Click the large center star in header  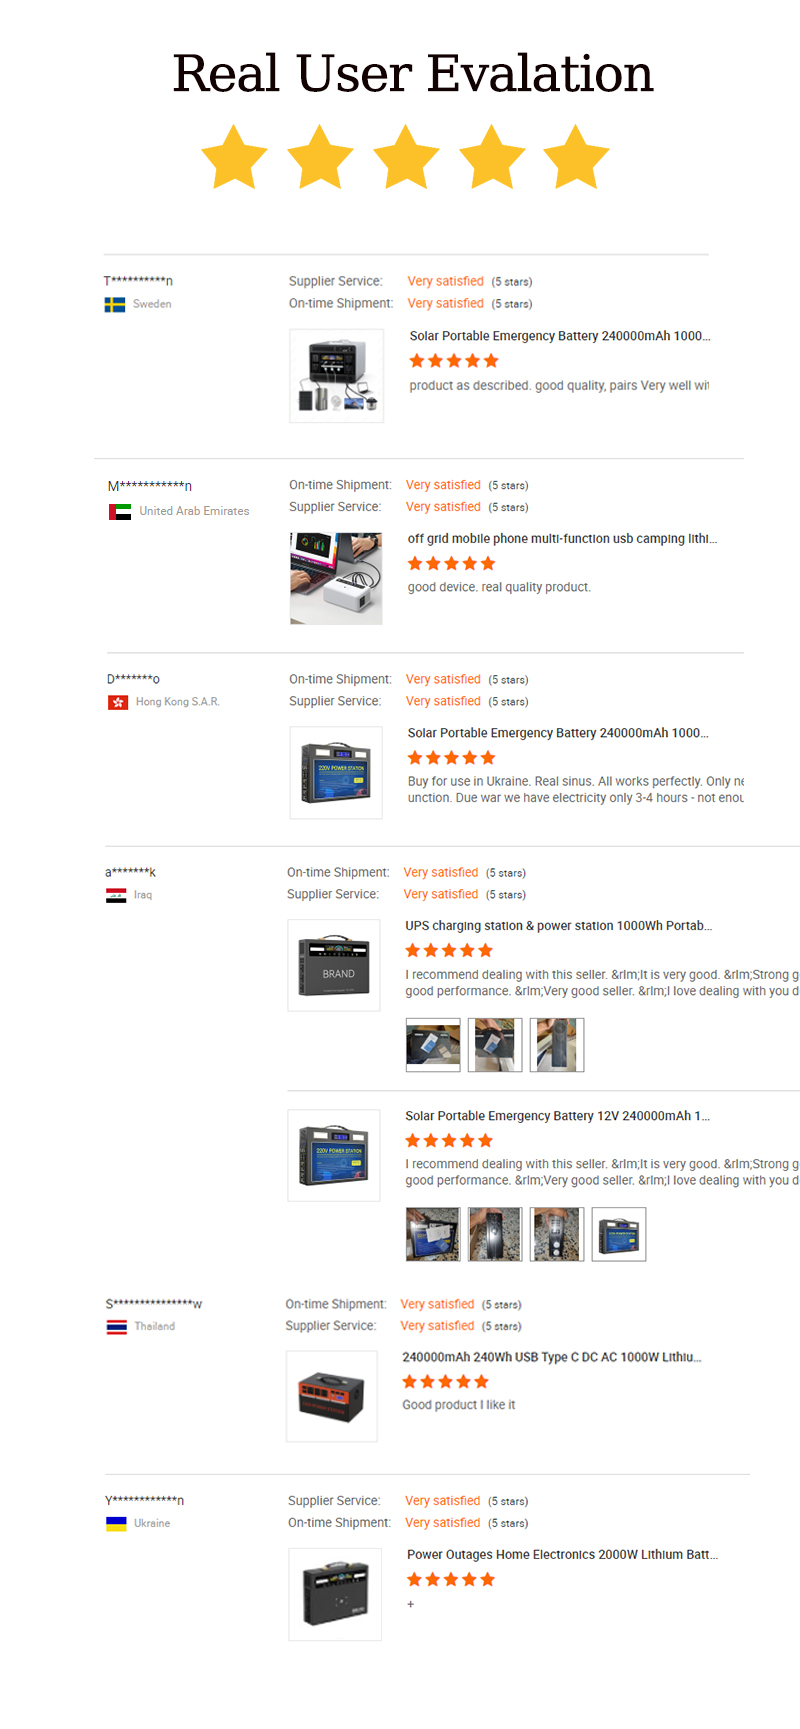(x=406, y=157)
